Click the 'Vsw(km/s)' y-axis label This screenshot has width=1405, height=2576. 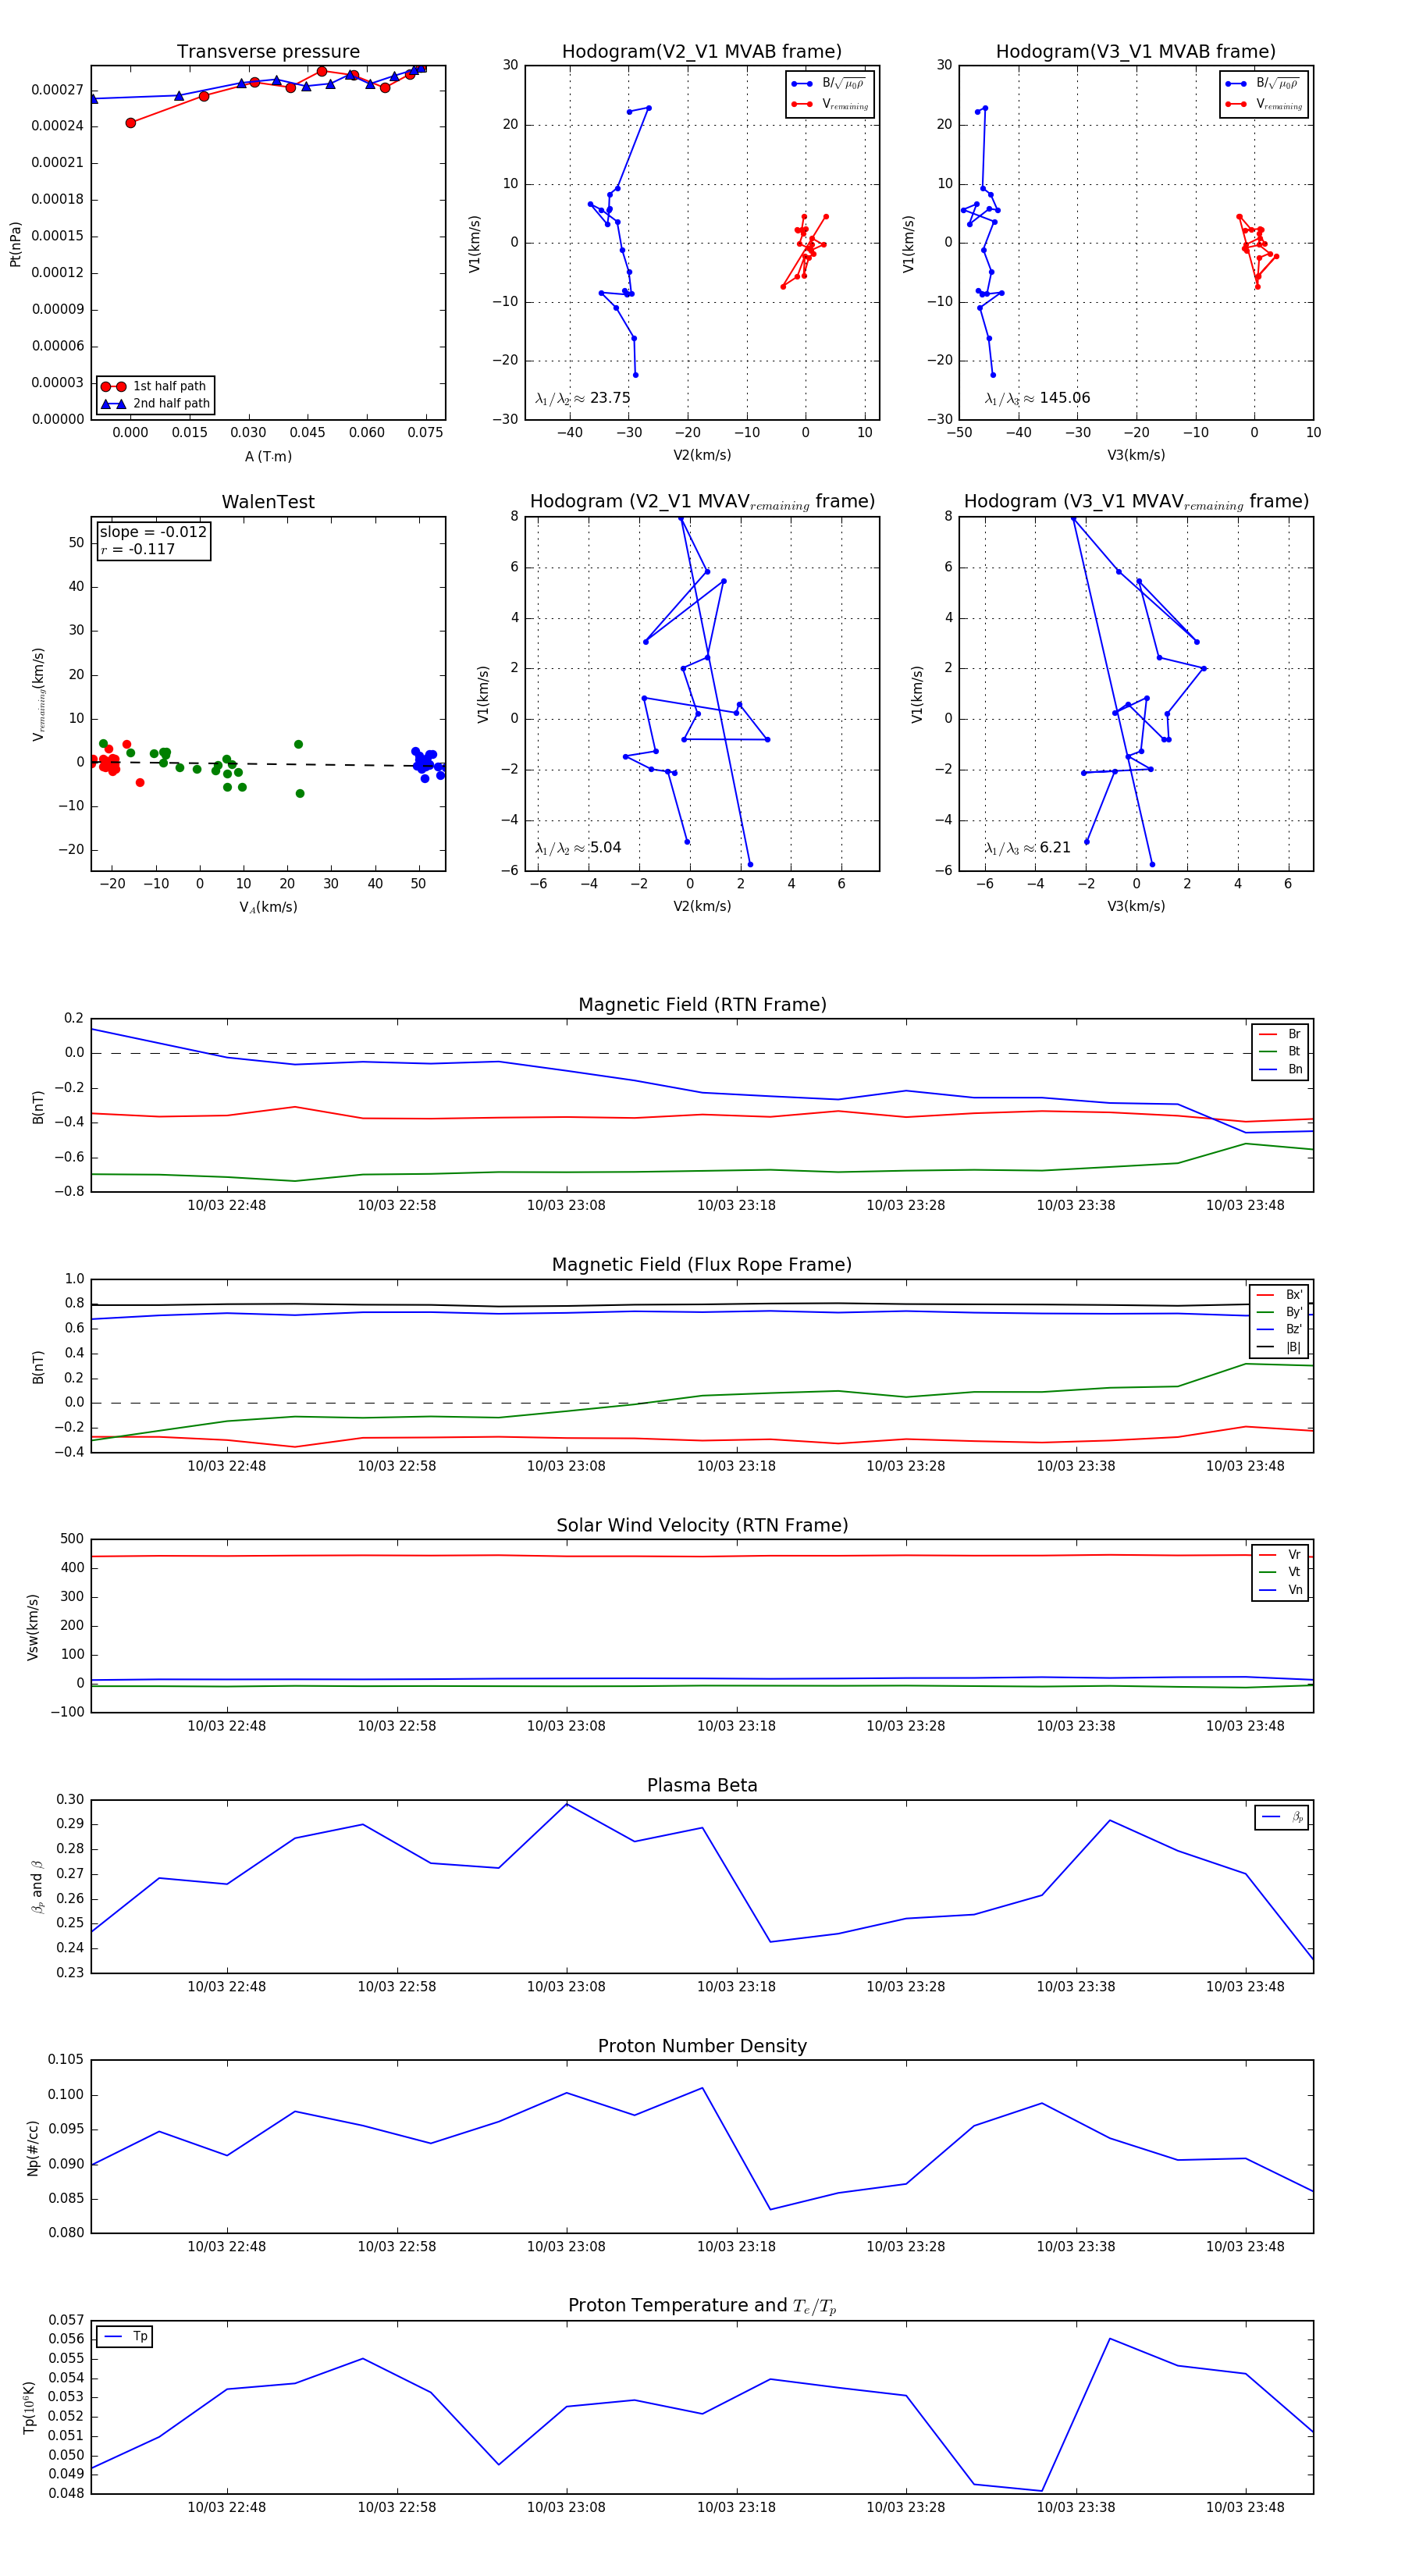33,1627
